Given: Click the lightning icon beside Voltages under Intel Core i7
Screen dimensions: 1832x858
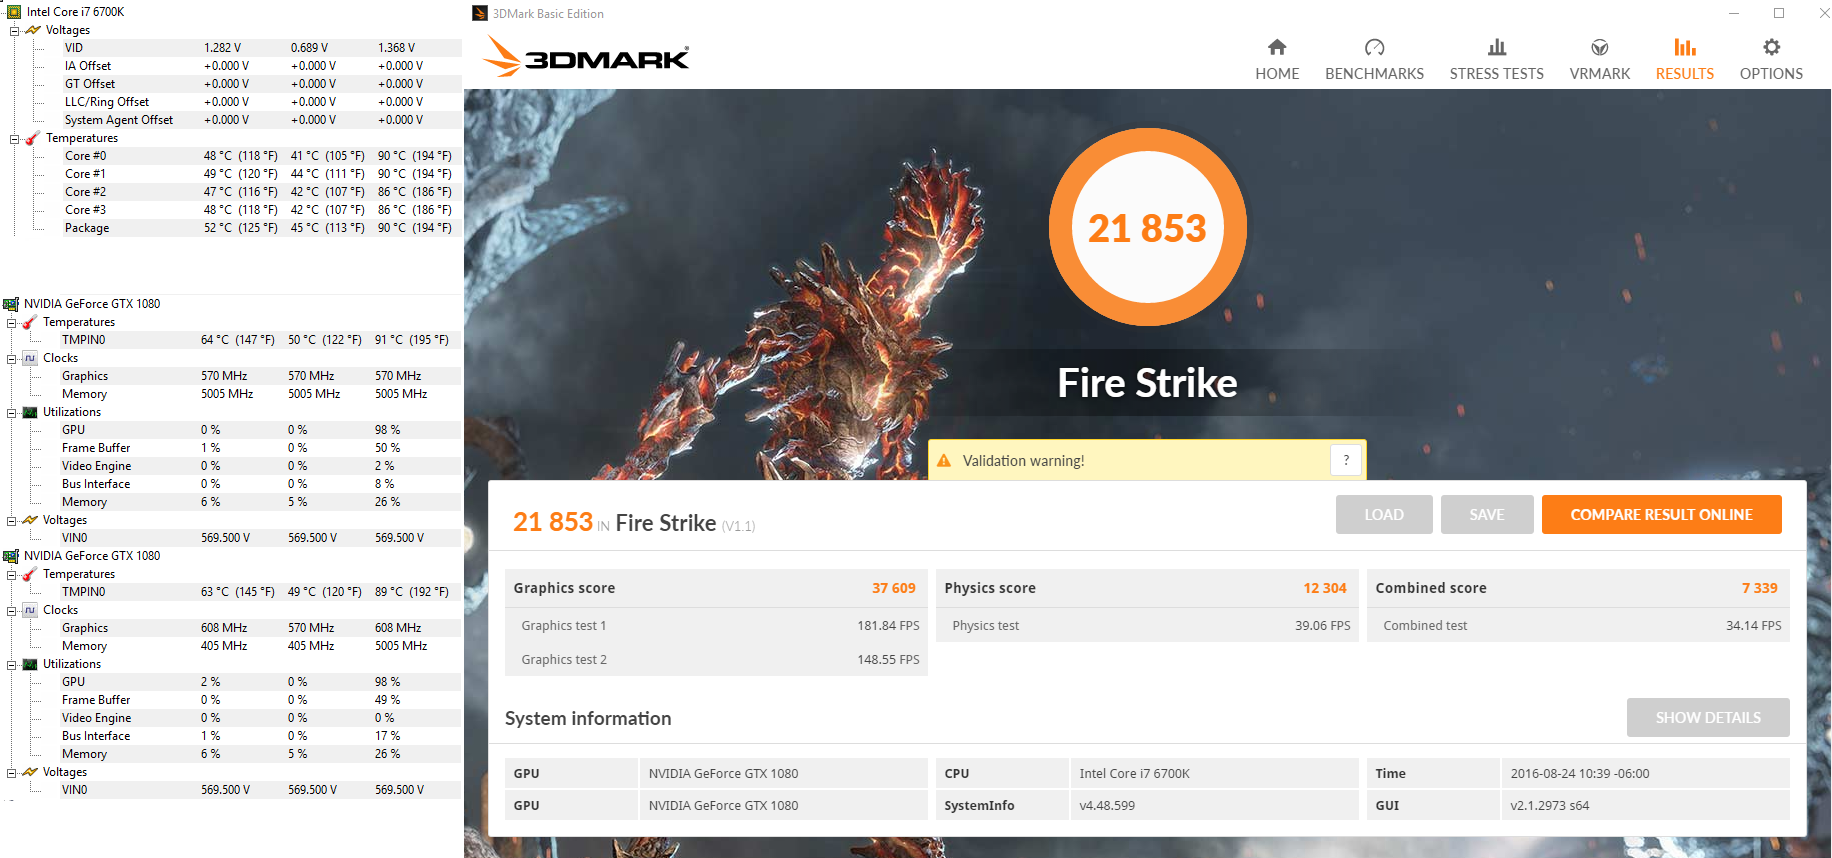Looking at the screenshot, I should (32, 30).
